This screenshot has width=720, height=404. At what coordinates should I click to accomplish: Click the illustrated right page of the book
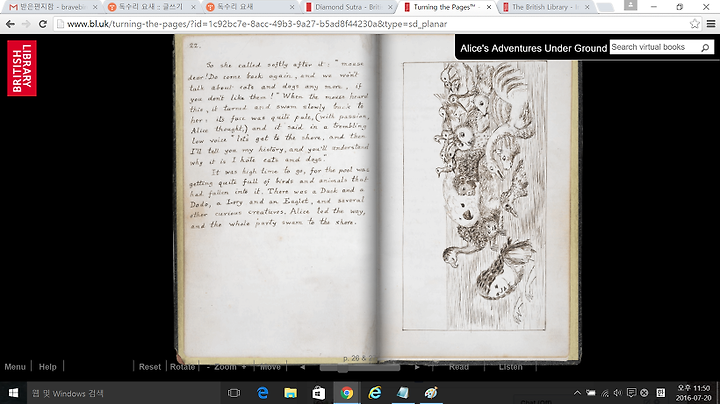(x=474, y=196)
